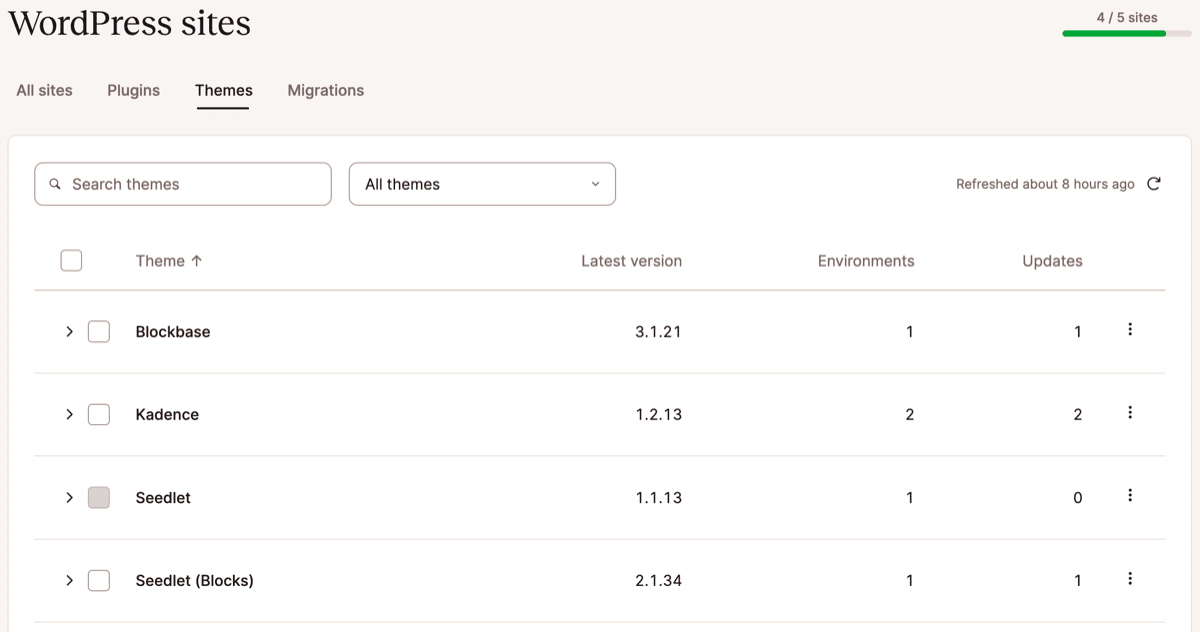Image resolution: width=1200 pixels, height=632 pixels.
Task: Click the refresh icon beside Refreshed timestamp
Action: click(1154, 184)
